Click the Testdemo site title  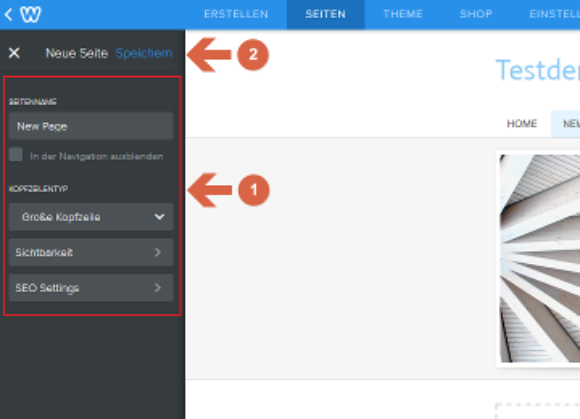(x=538, y=70)
